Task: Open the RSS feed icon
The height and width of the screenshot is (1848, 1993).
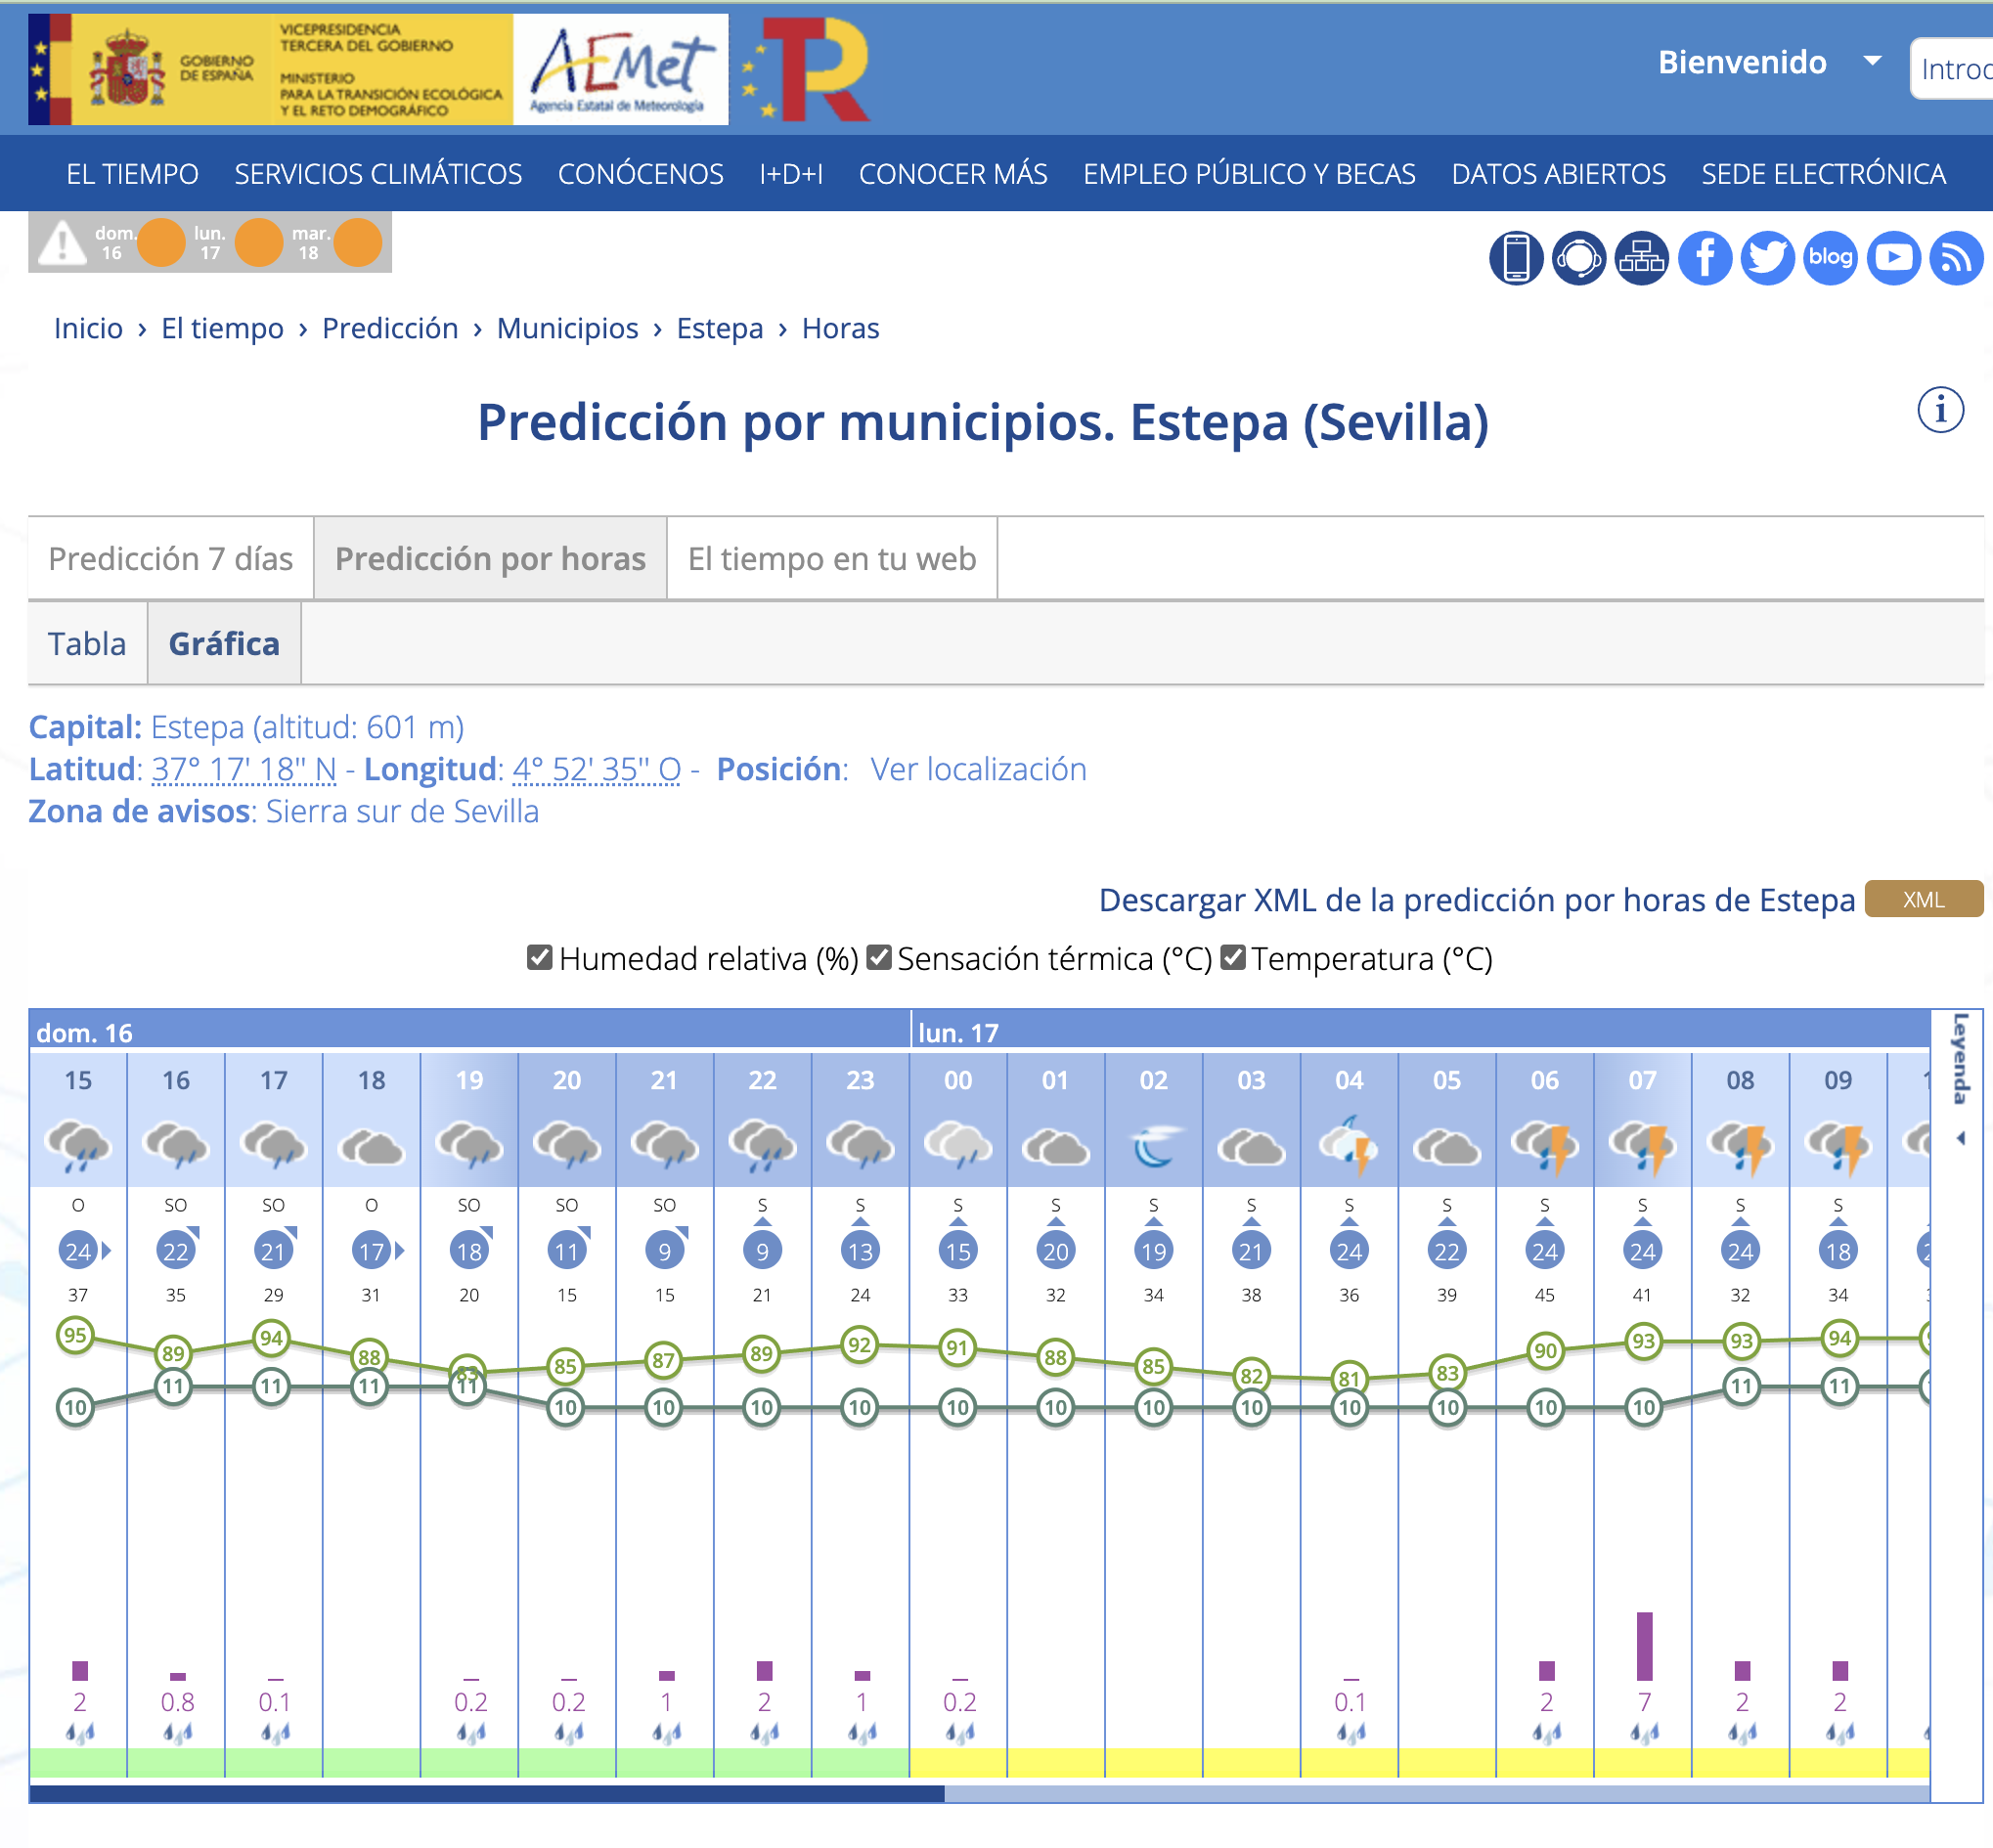Action: coord(1956,258)
